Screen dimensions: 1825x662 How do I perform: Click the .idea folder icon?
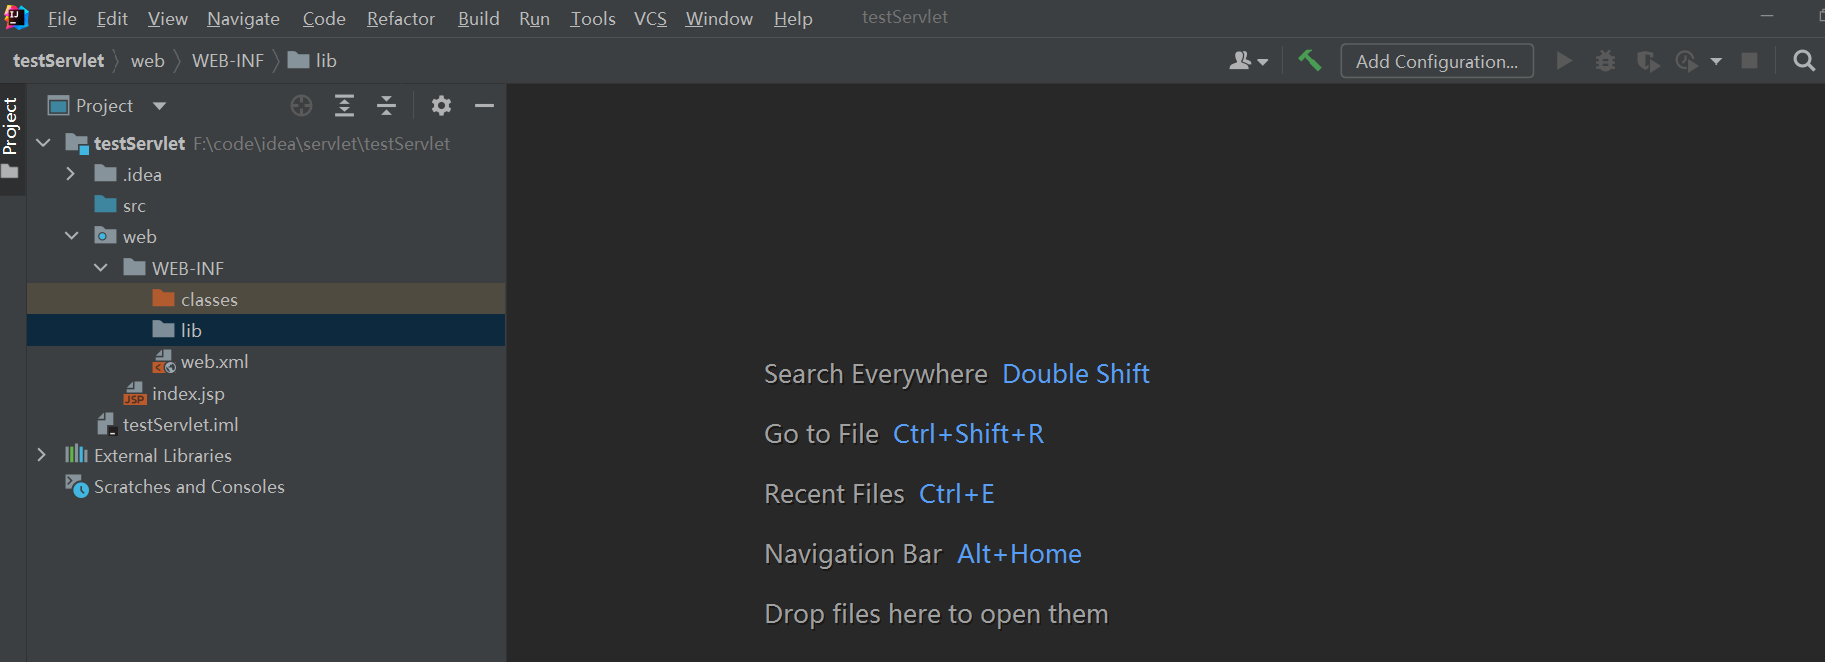point(105,174)
